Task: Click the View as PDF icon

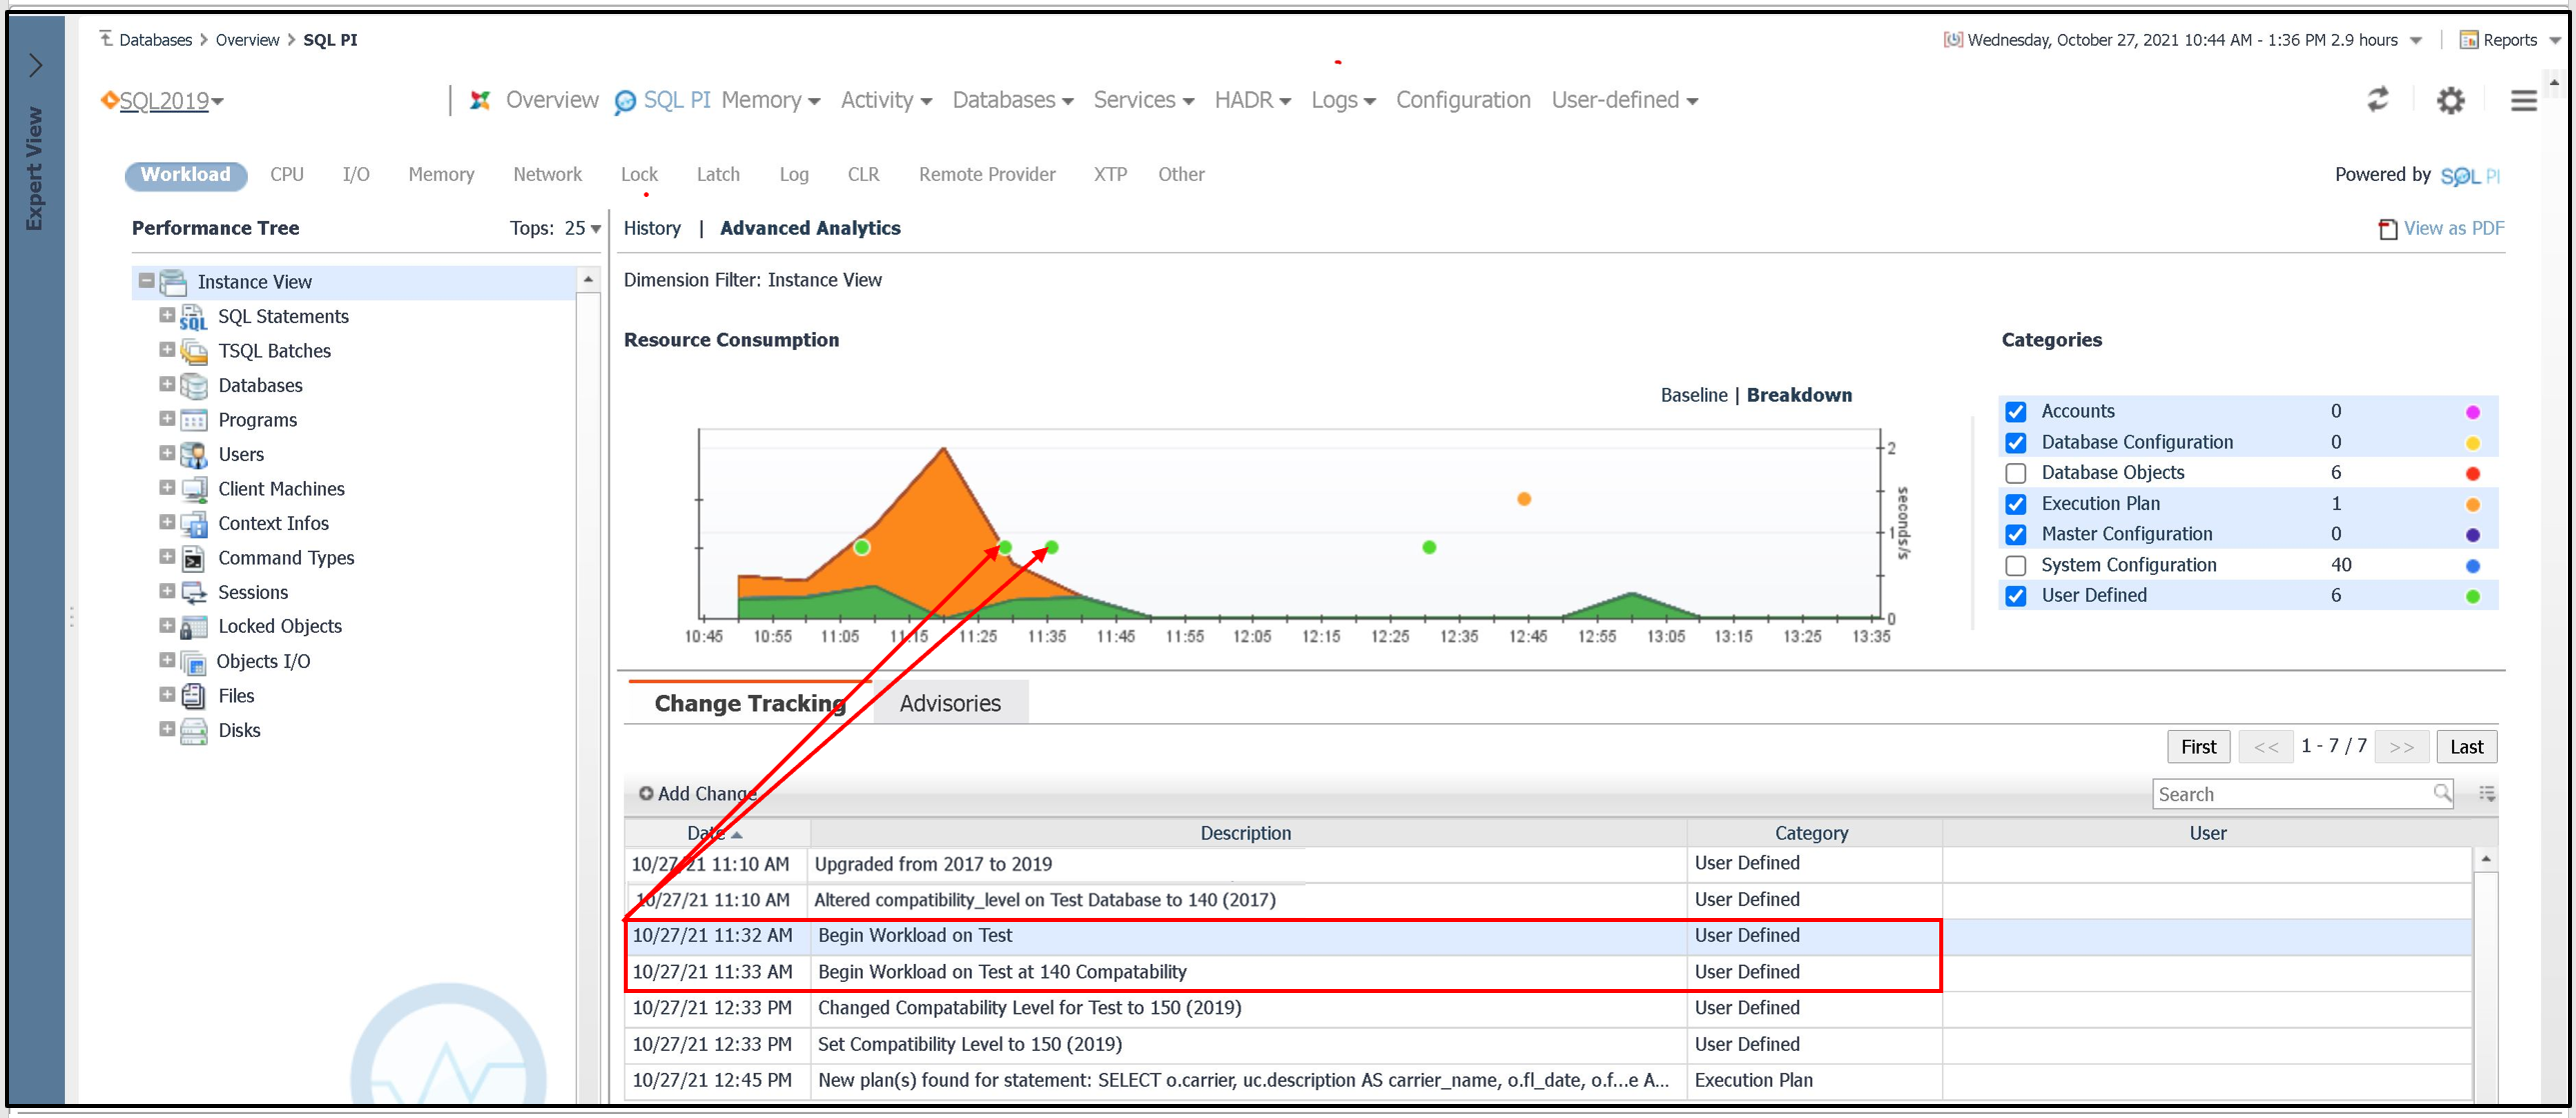Action: click(2388, 229)
